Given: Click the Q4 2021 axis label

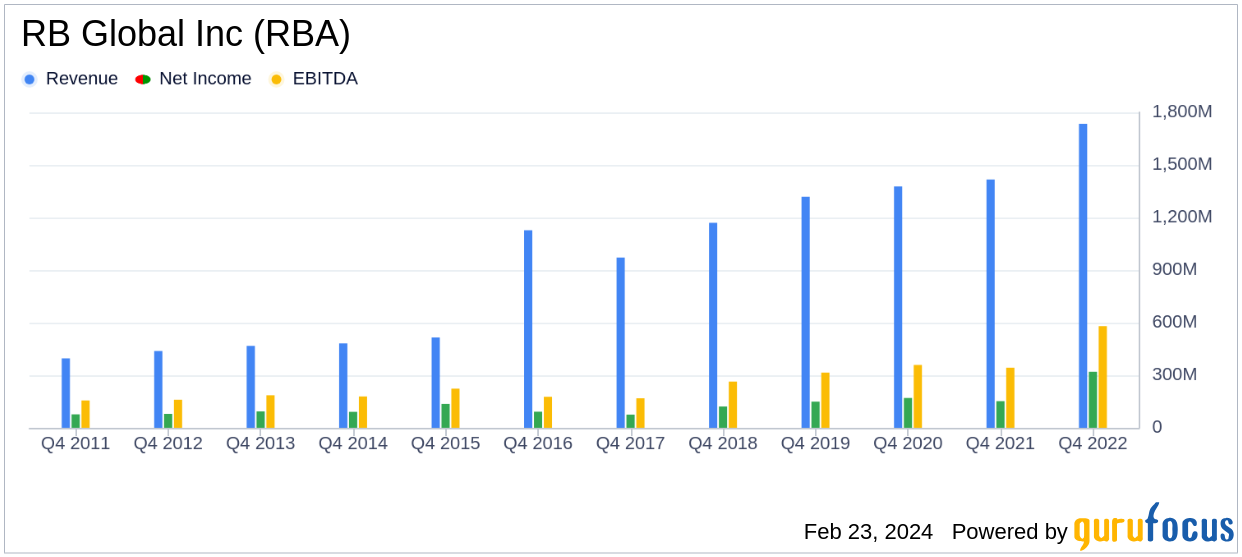Looking at the screenshot, I should coord(1001,443).
